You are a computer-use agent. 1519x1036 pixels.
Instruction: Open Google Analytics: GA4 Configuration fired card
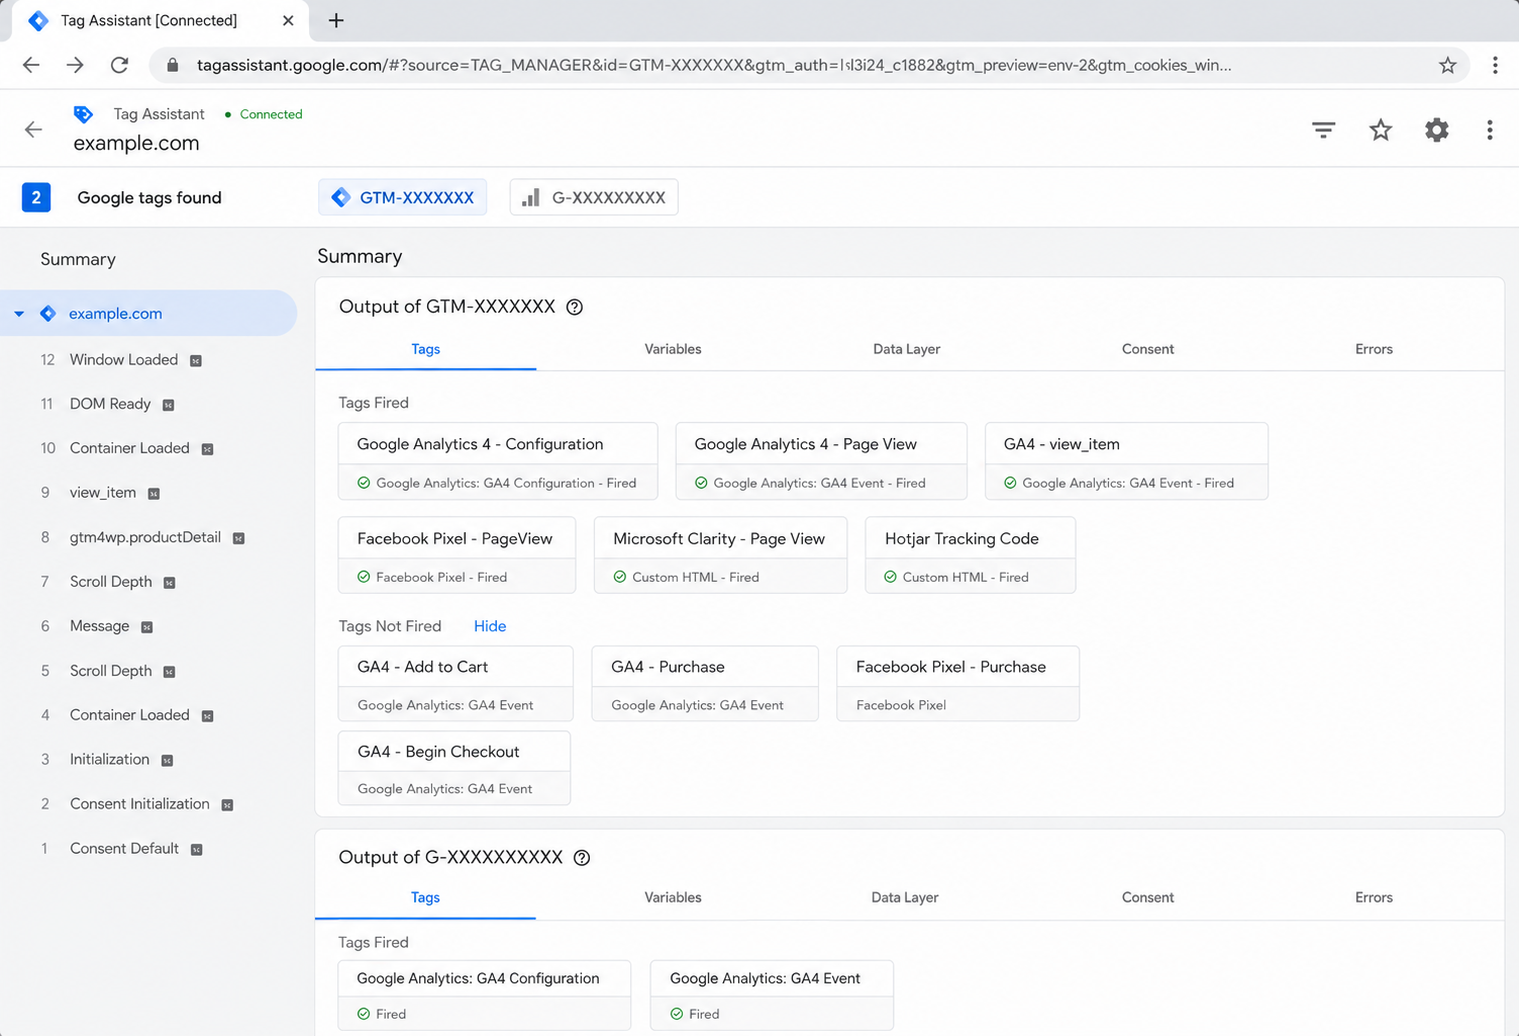[484, 995]
